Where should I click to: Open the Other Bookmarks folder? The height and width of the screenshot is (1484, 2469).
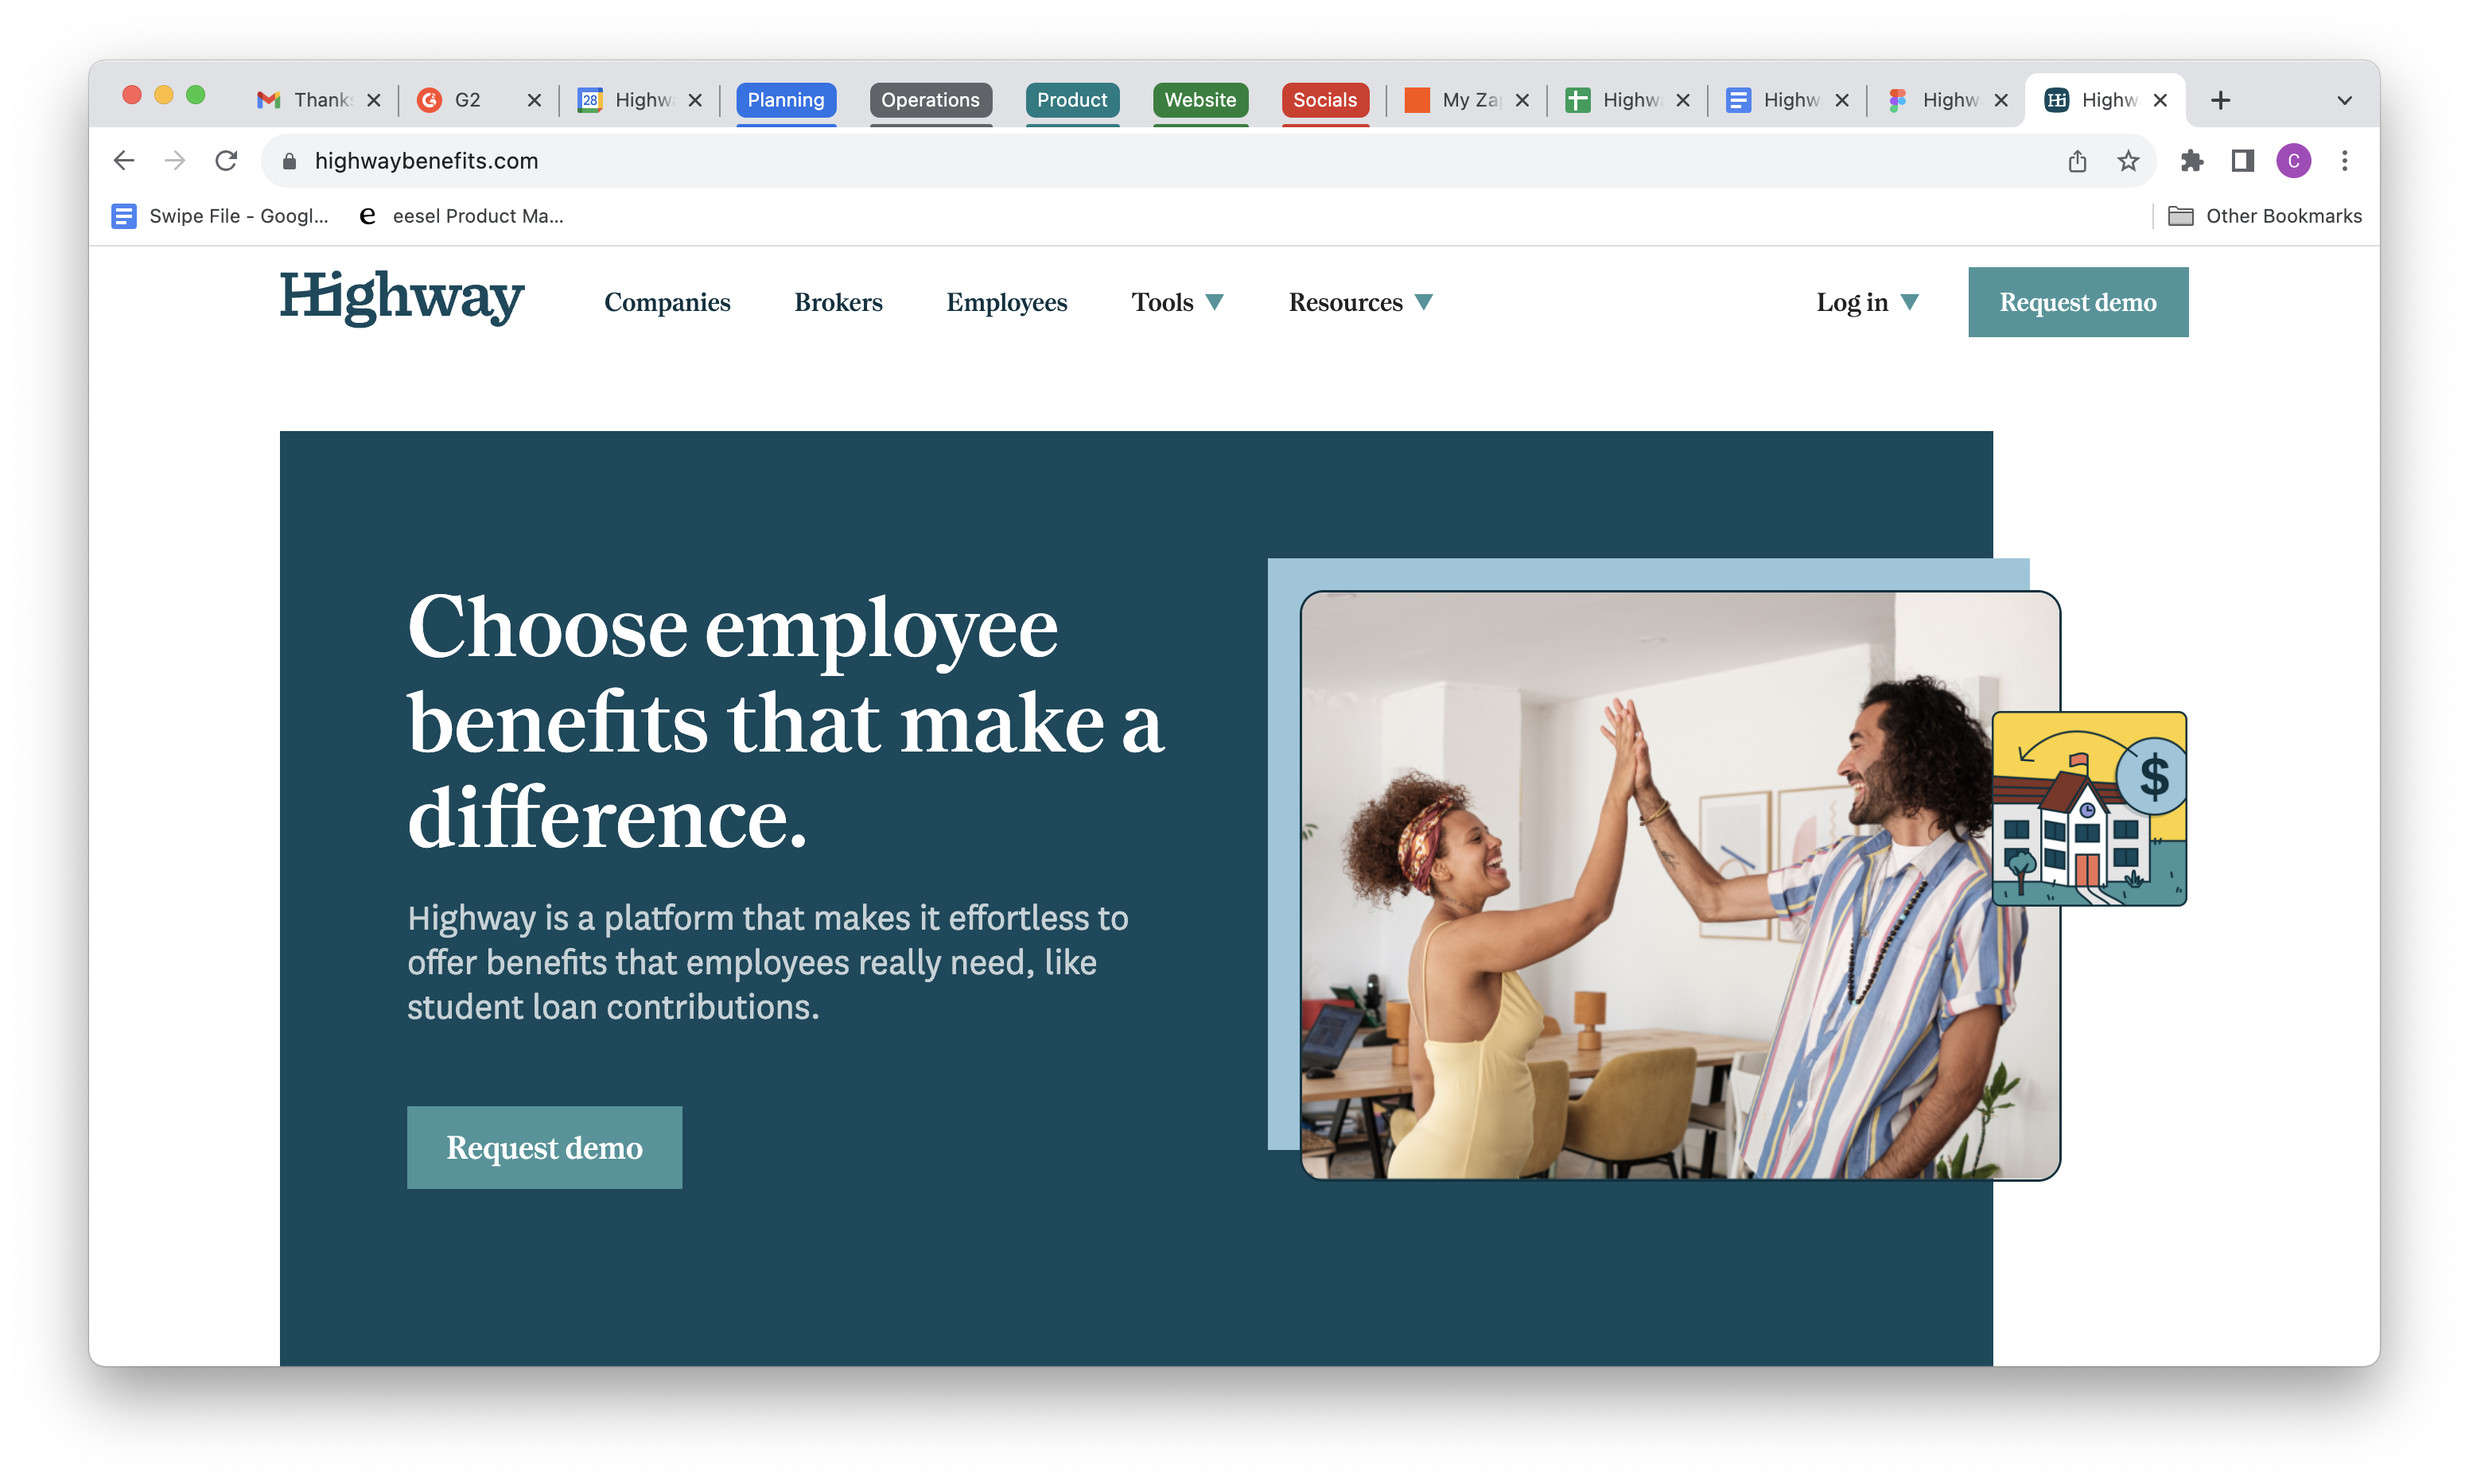2264,216
